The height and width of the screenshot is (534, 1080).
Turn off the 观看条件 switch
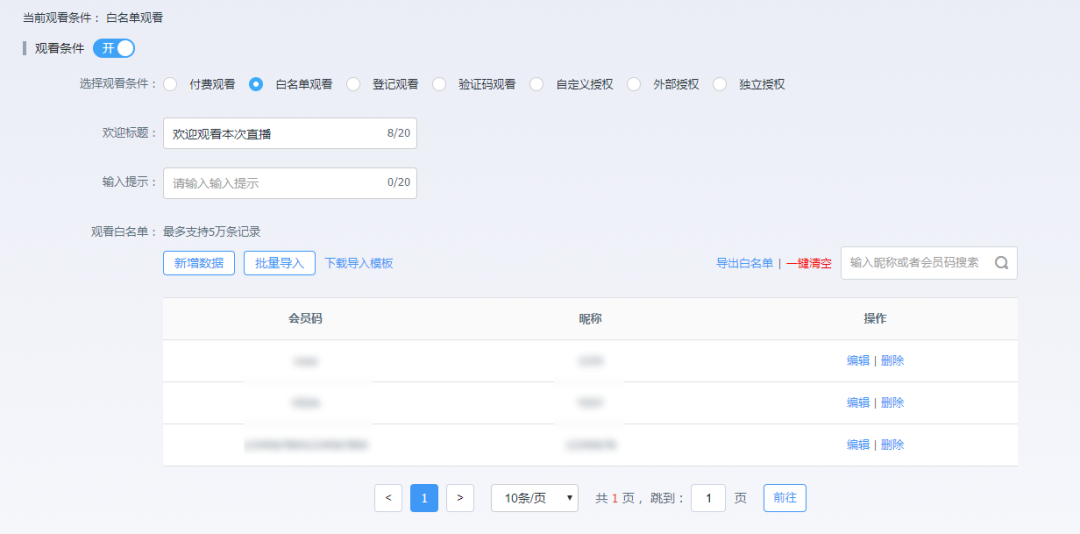(114, 48)
